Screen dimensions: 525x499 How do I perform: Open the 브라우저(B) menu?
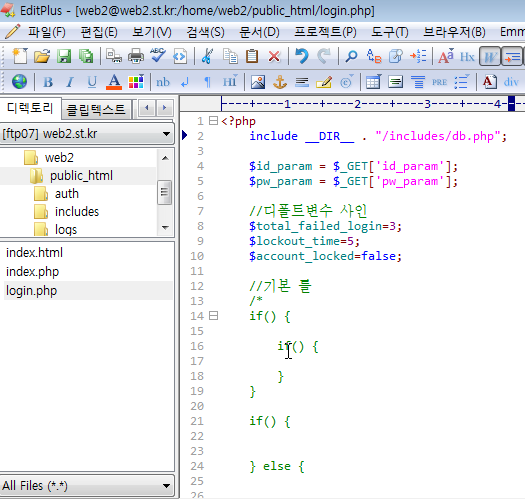pos(454,32)
